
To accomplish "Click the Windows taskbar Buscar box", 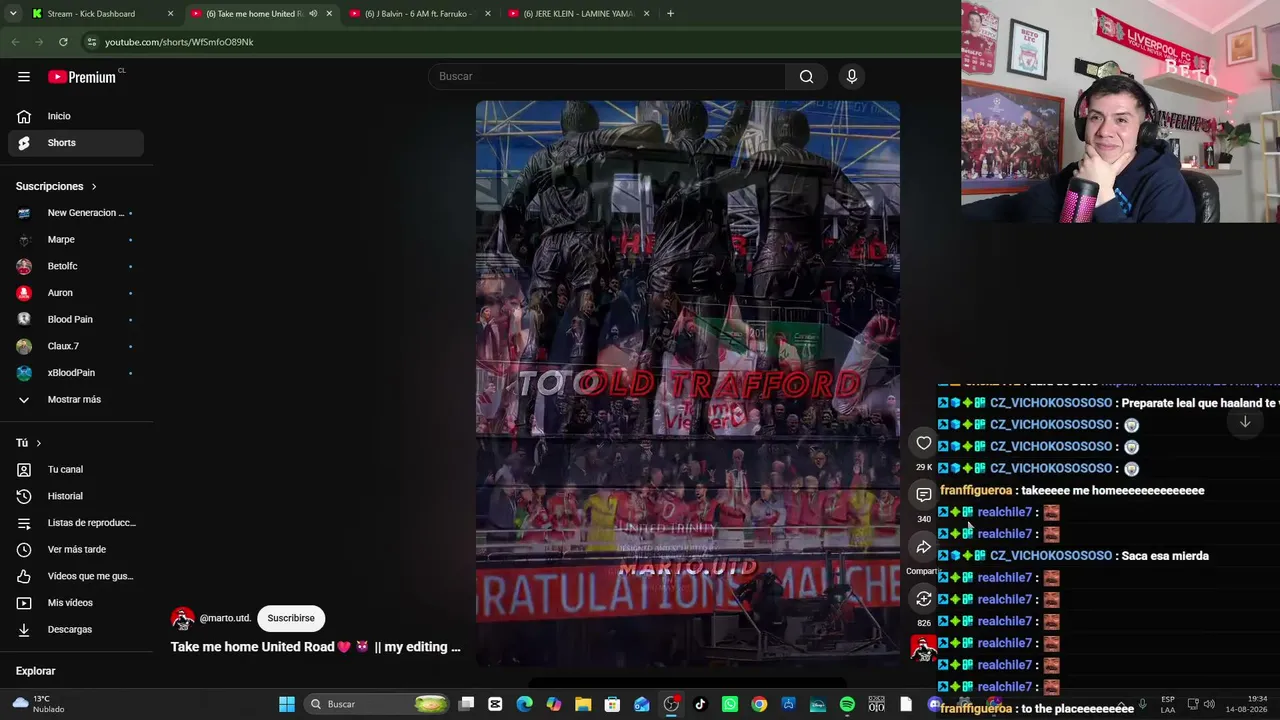I will pos(376,704).
